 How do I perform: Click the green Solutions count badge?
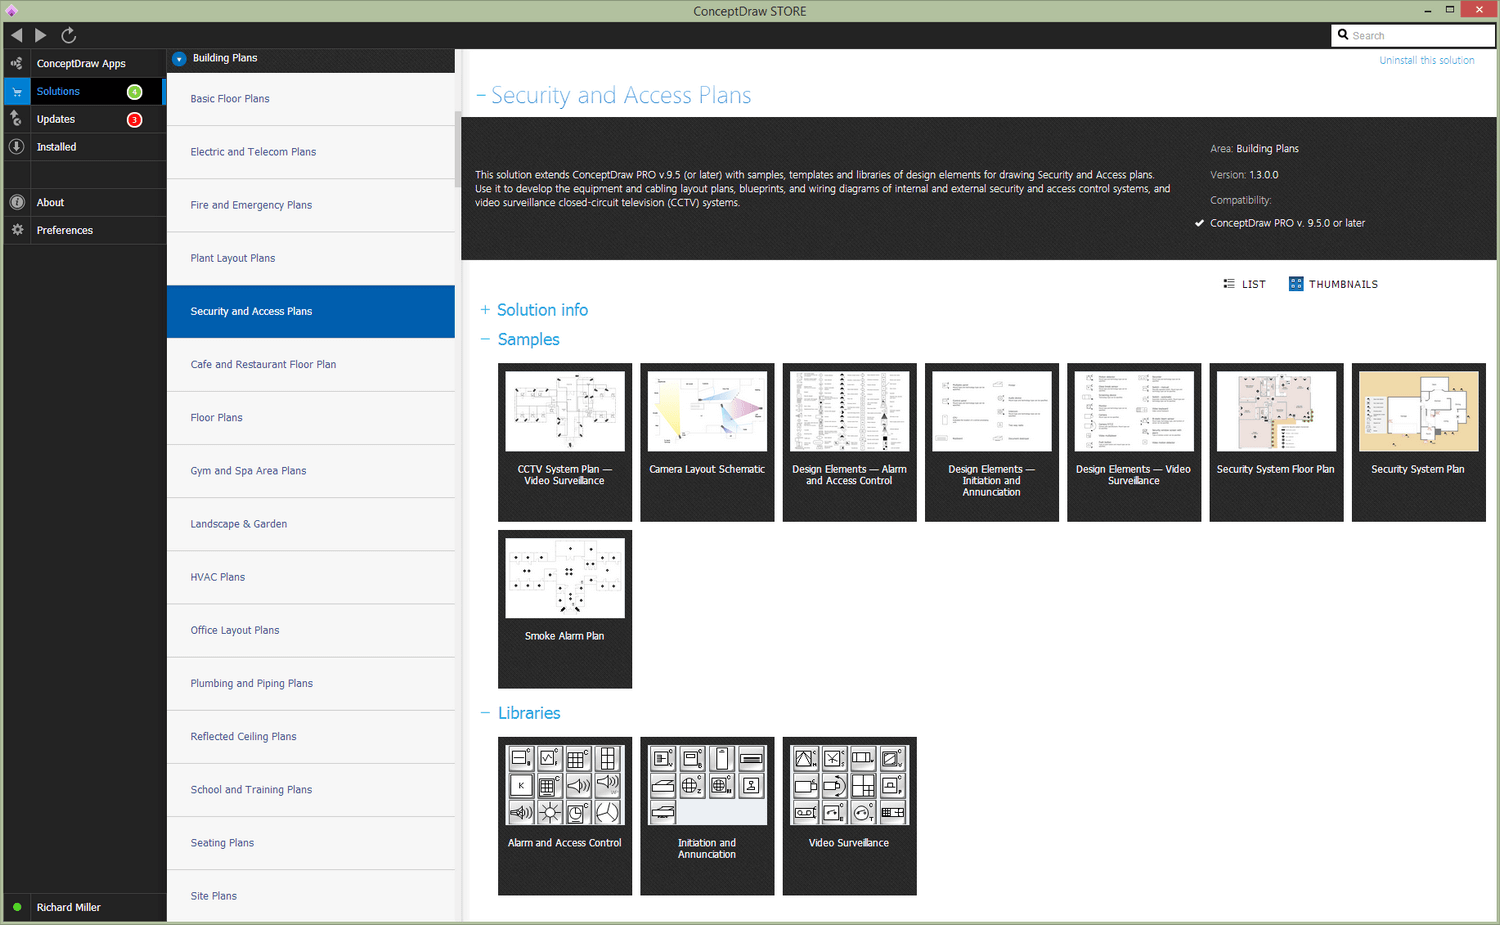click(x=135, y=92)
